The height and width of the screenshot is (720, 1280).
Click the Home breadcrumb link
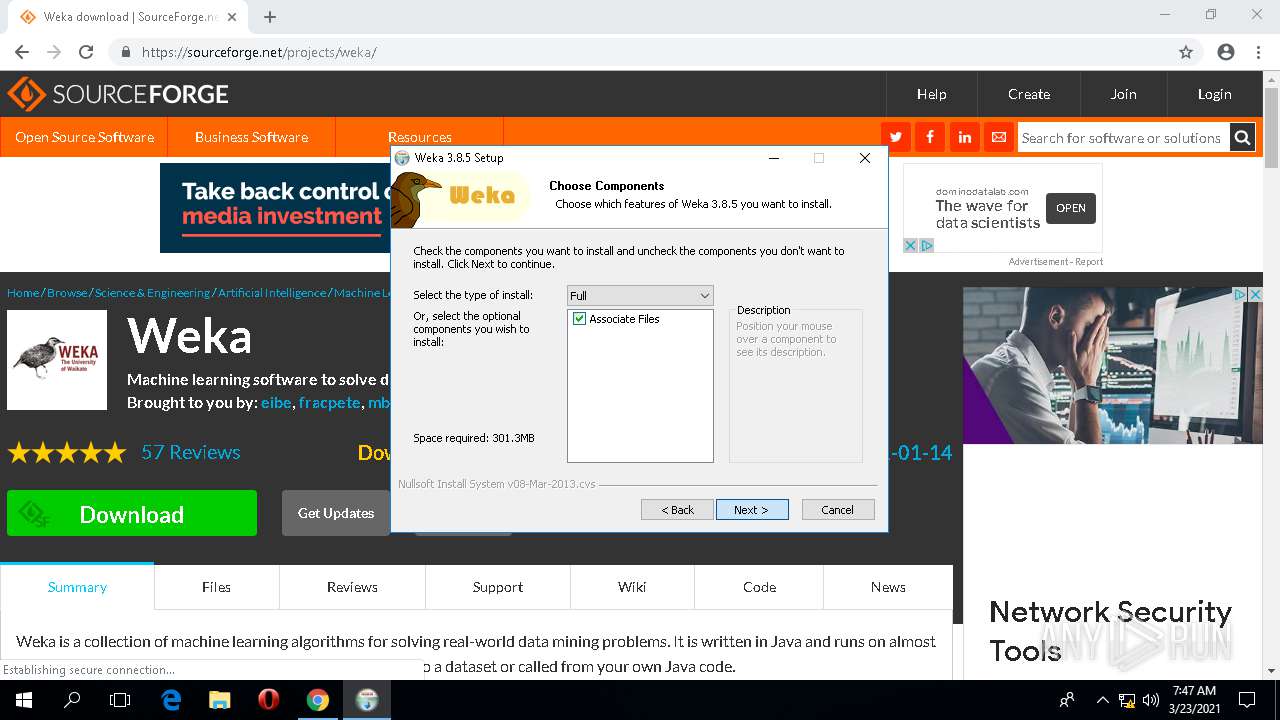coord(23,293)
